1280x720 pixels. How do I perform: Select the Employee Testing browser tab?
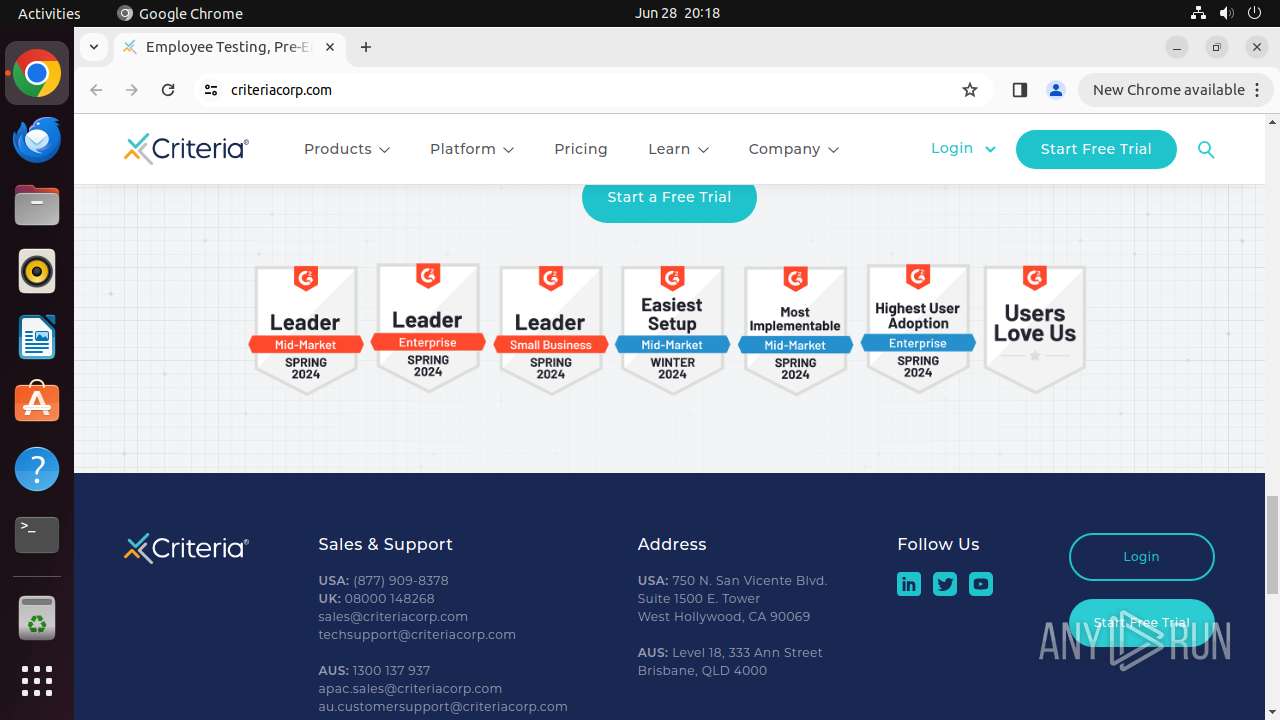point(230,47)
